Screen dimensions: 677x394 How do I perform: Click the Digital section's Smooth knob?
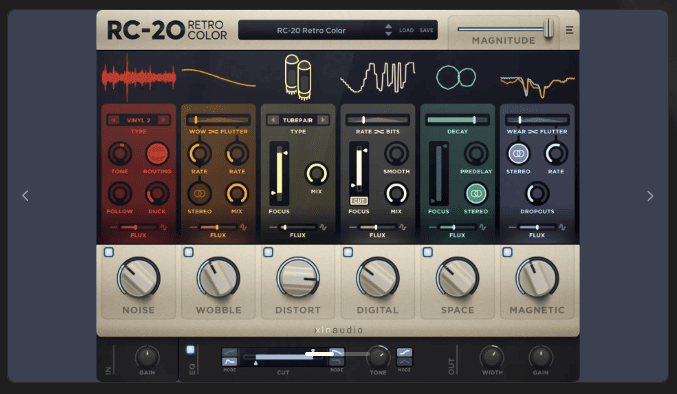[396, 154]
